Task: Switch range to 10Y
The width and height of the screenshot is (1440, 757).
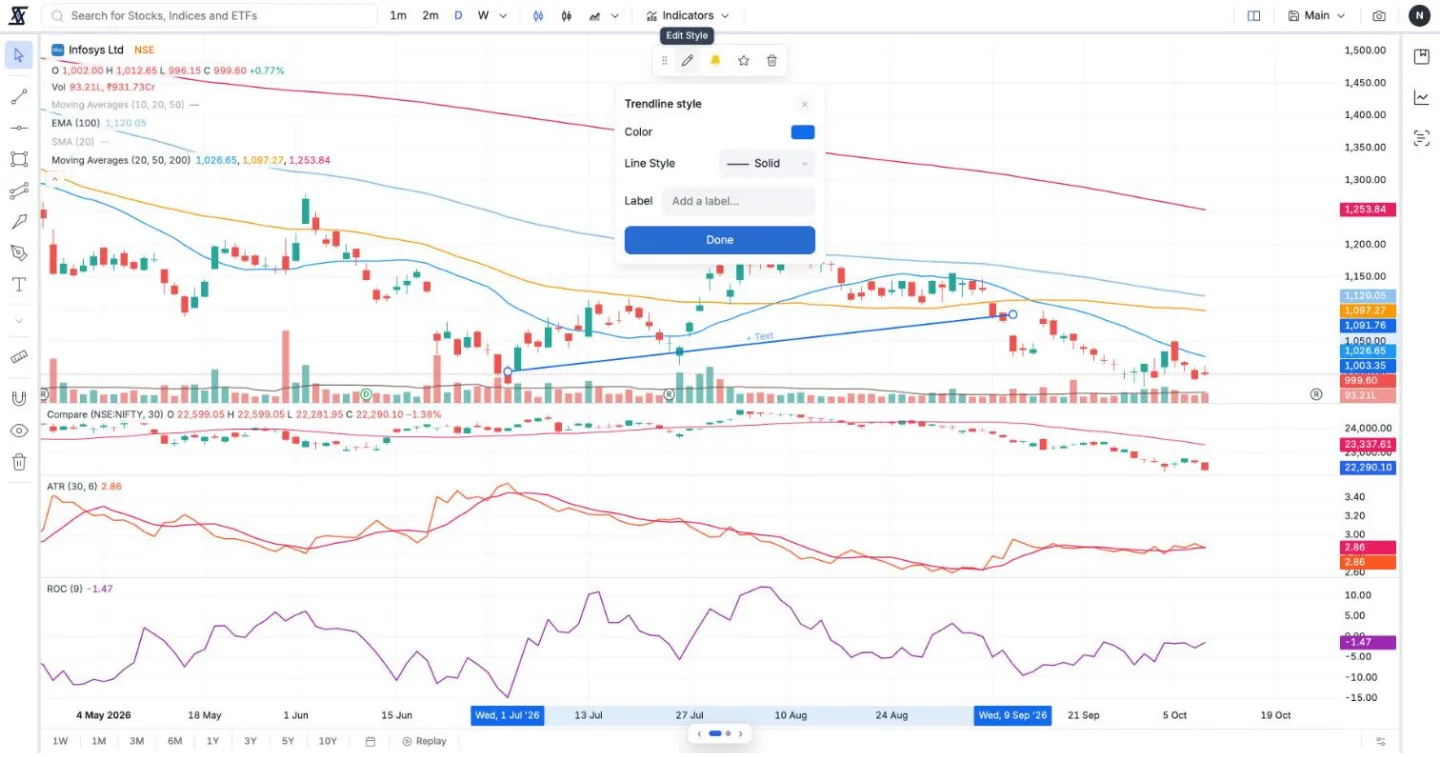Action: click(x=327, y=741)
